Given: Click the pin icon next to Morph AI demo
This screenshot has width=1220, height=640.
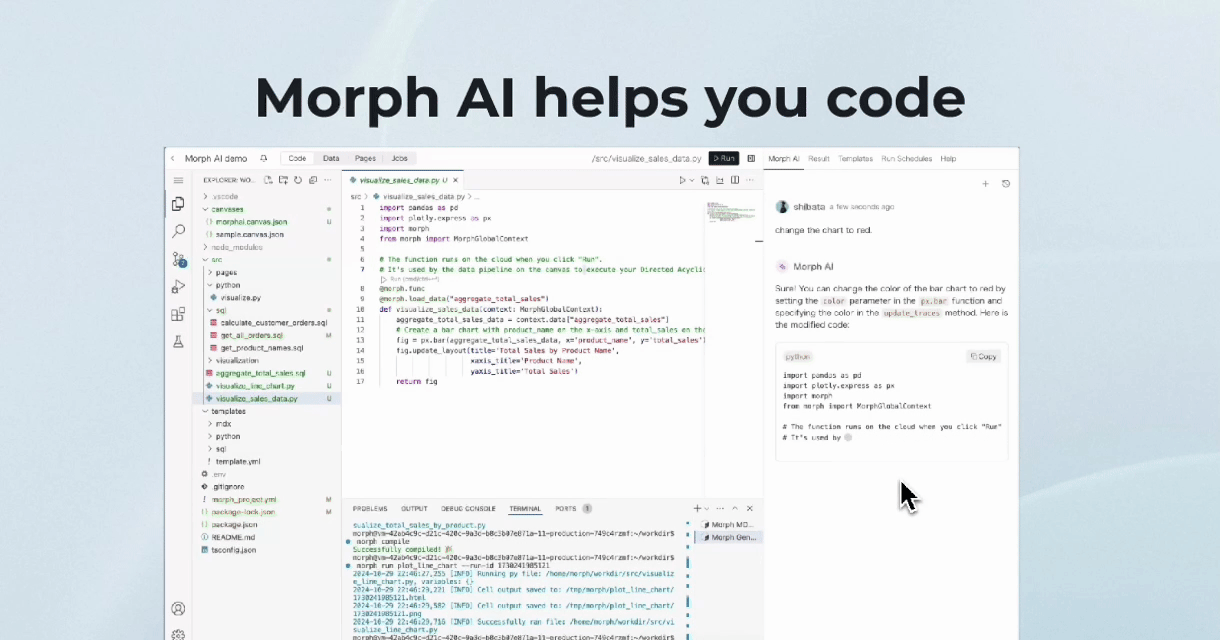Looking at the screenshot, I should point(263,158).
